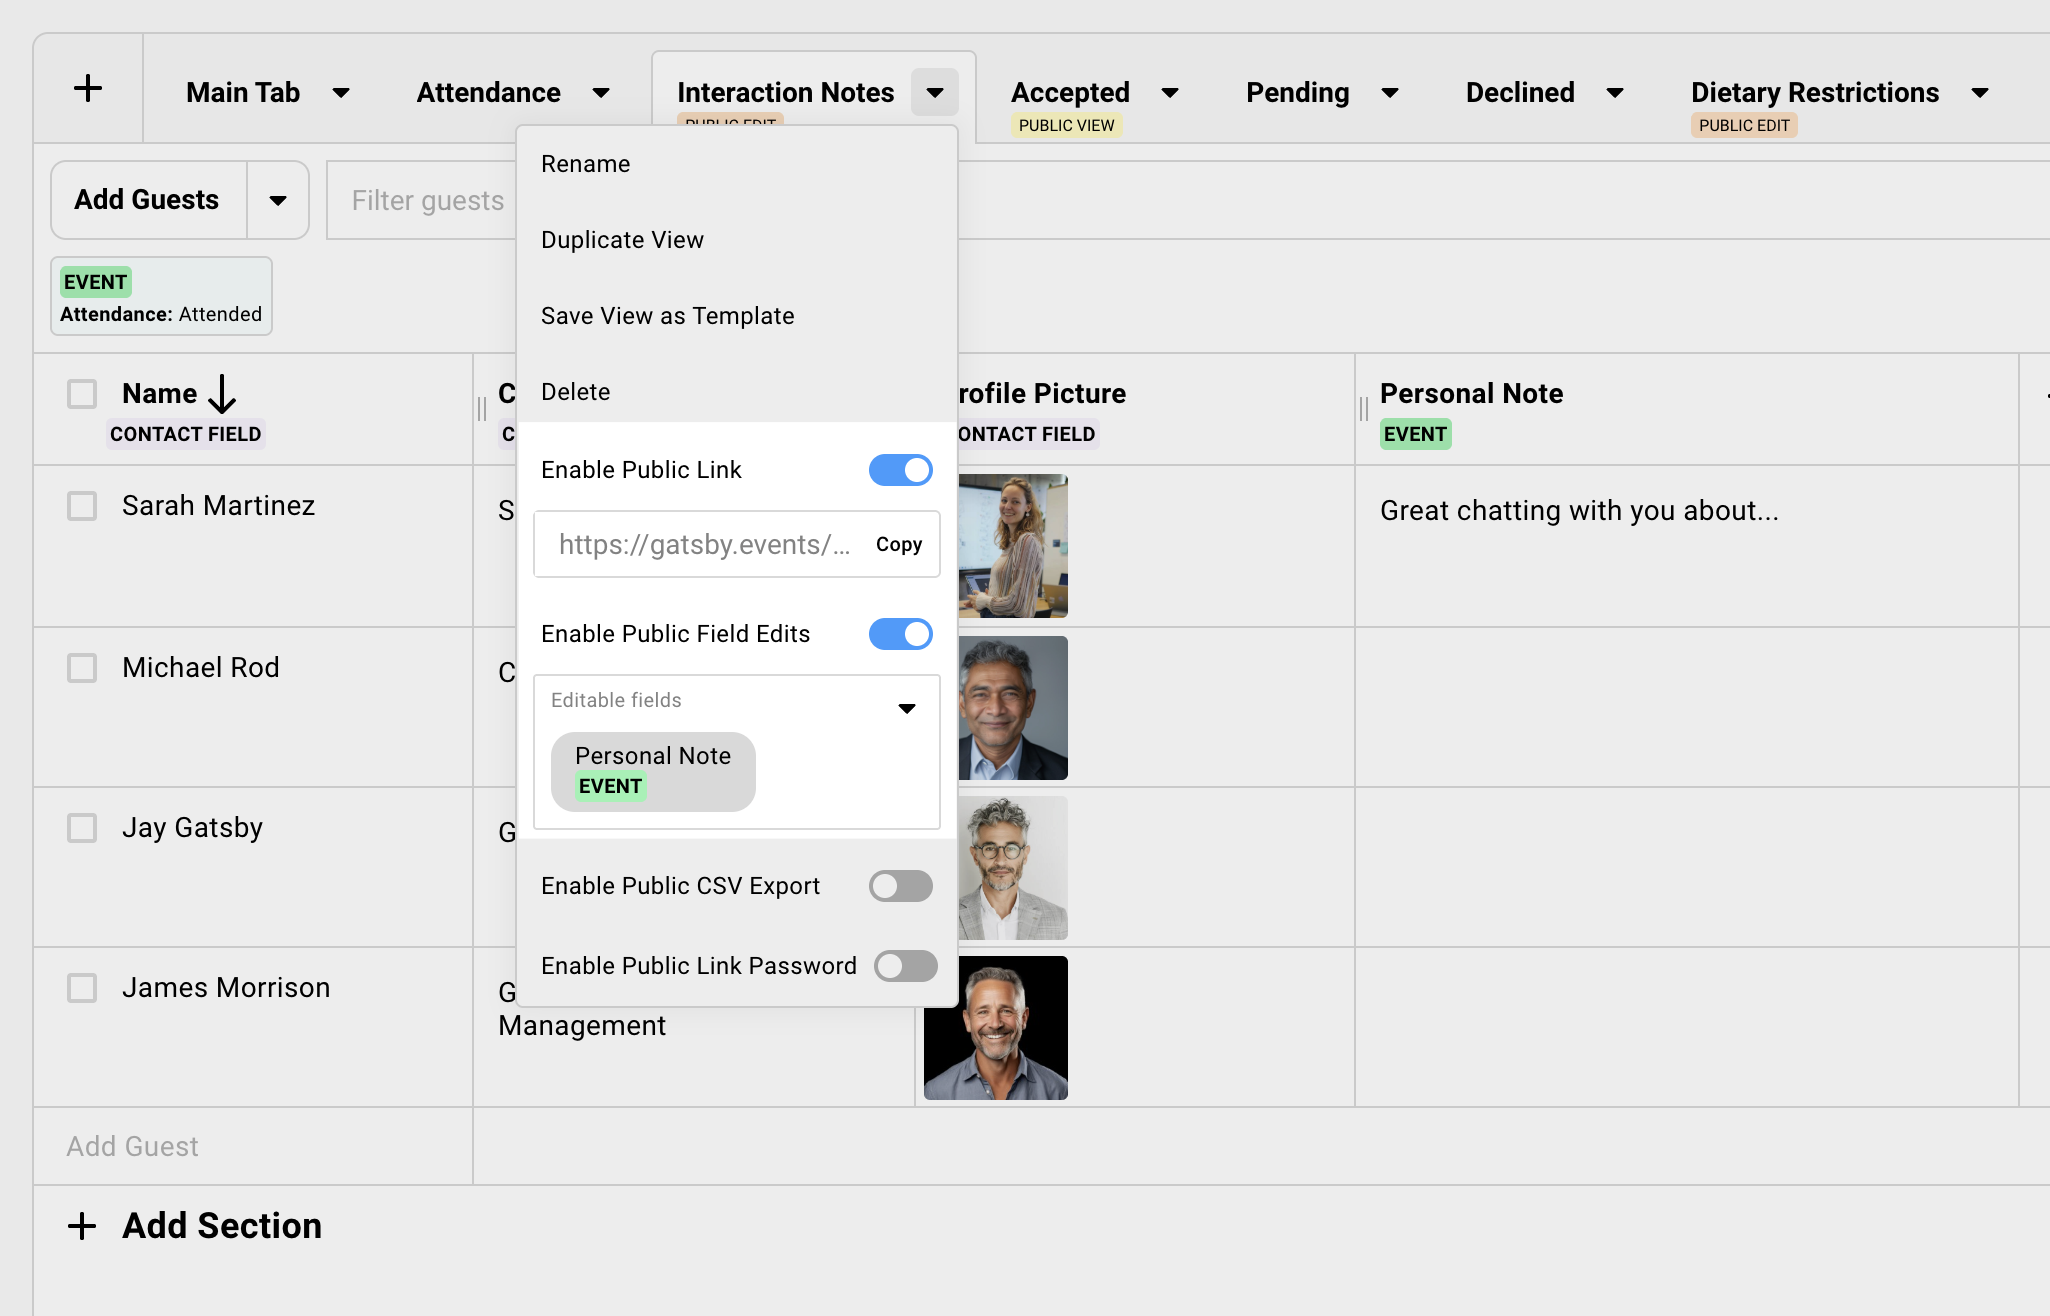
Task: Click Add Guest at the bottom row
Action: (x=132, y=1146)
